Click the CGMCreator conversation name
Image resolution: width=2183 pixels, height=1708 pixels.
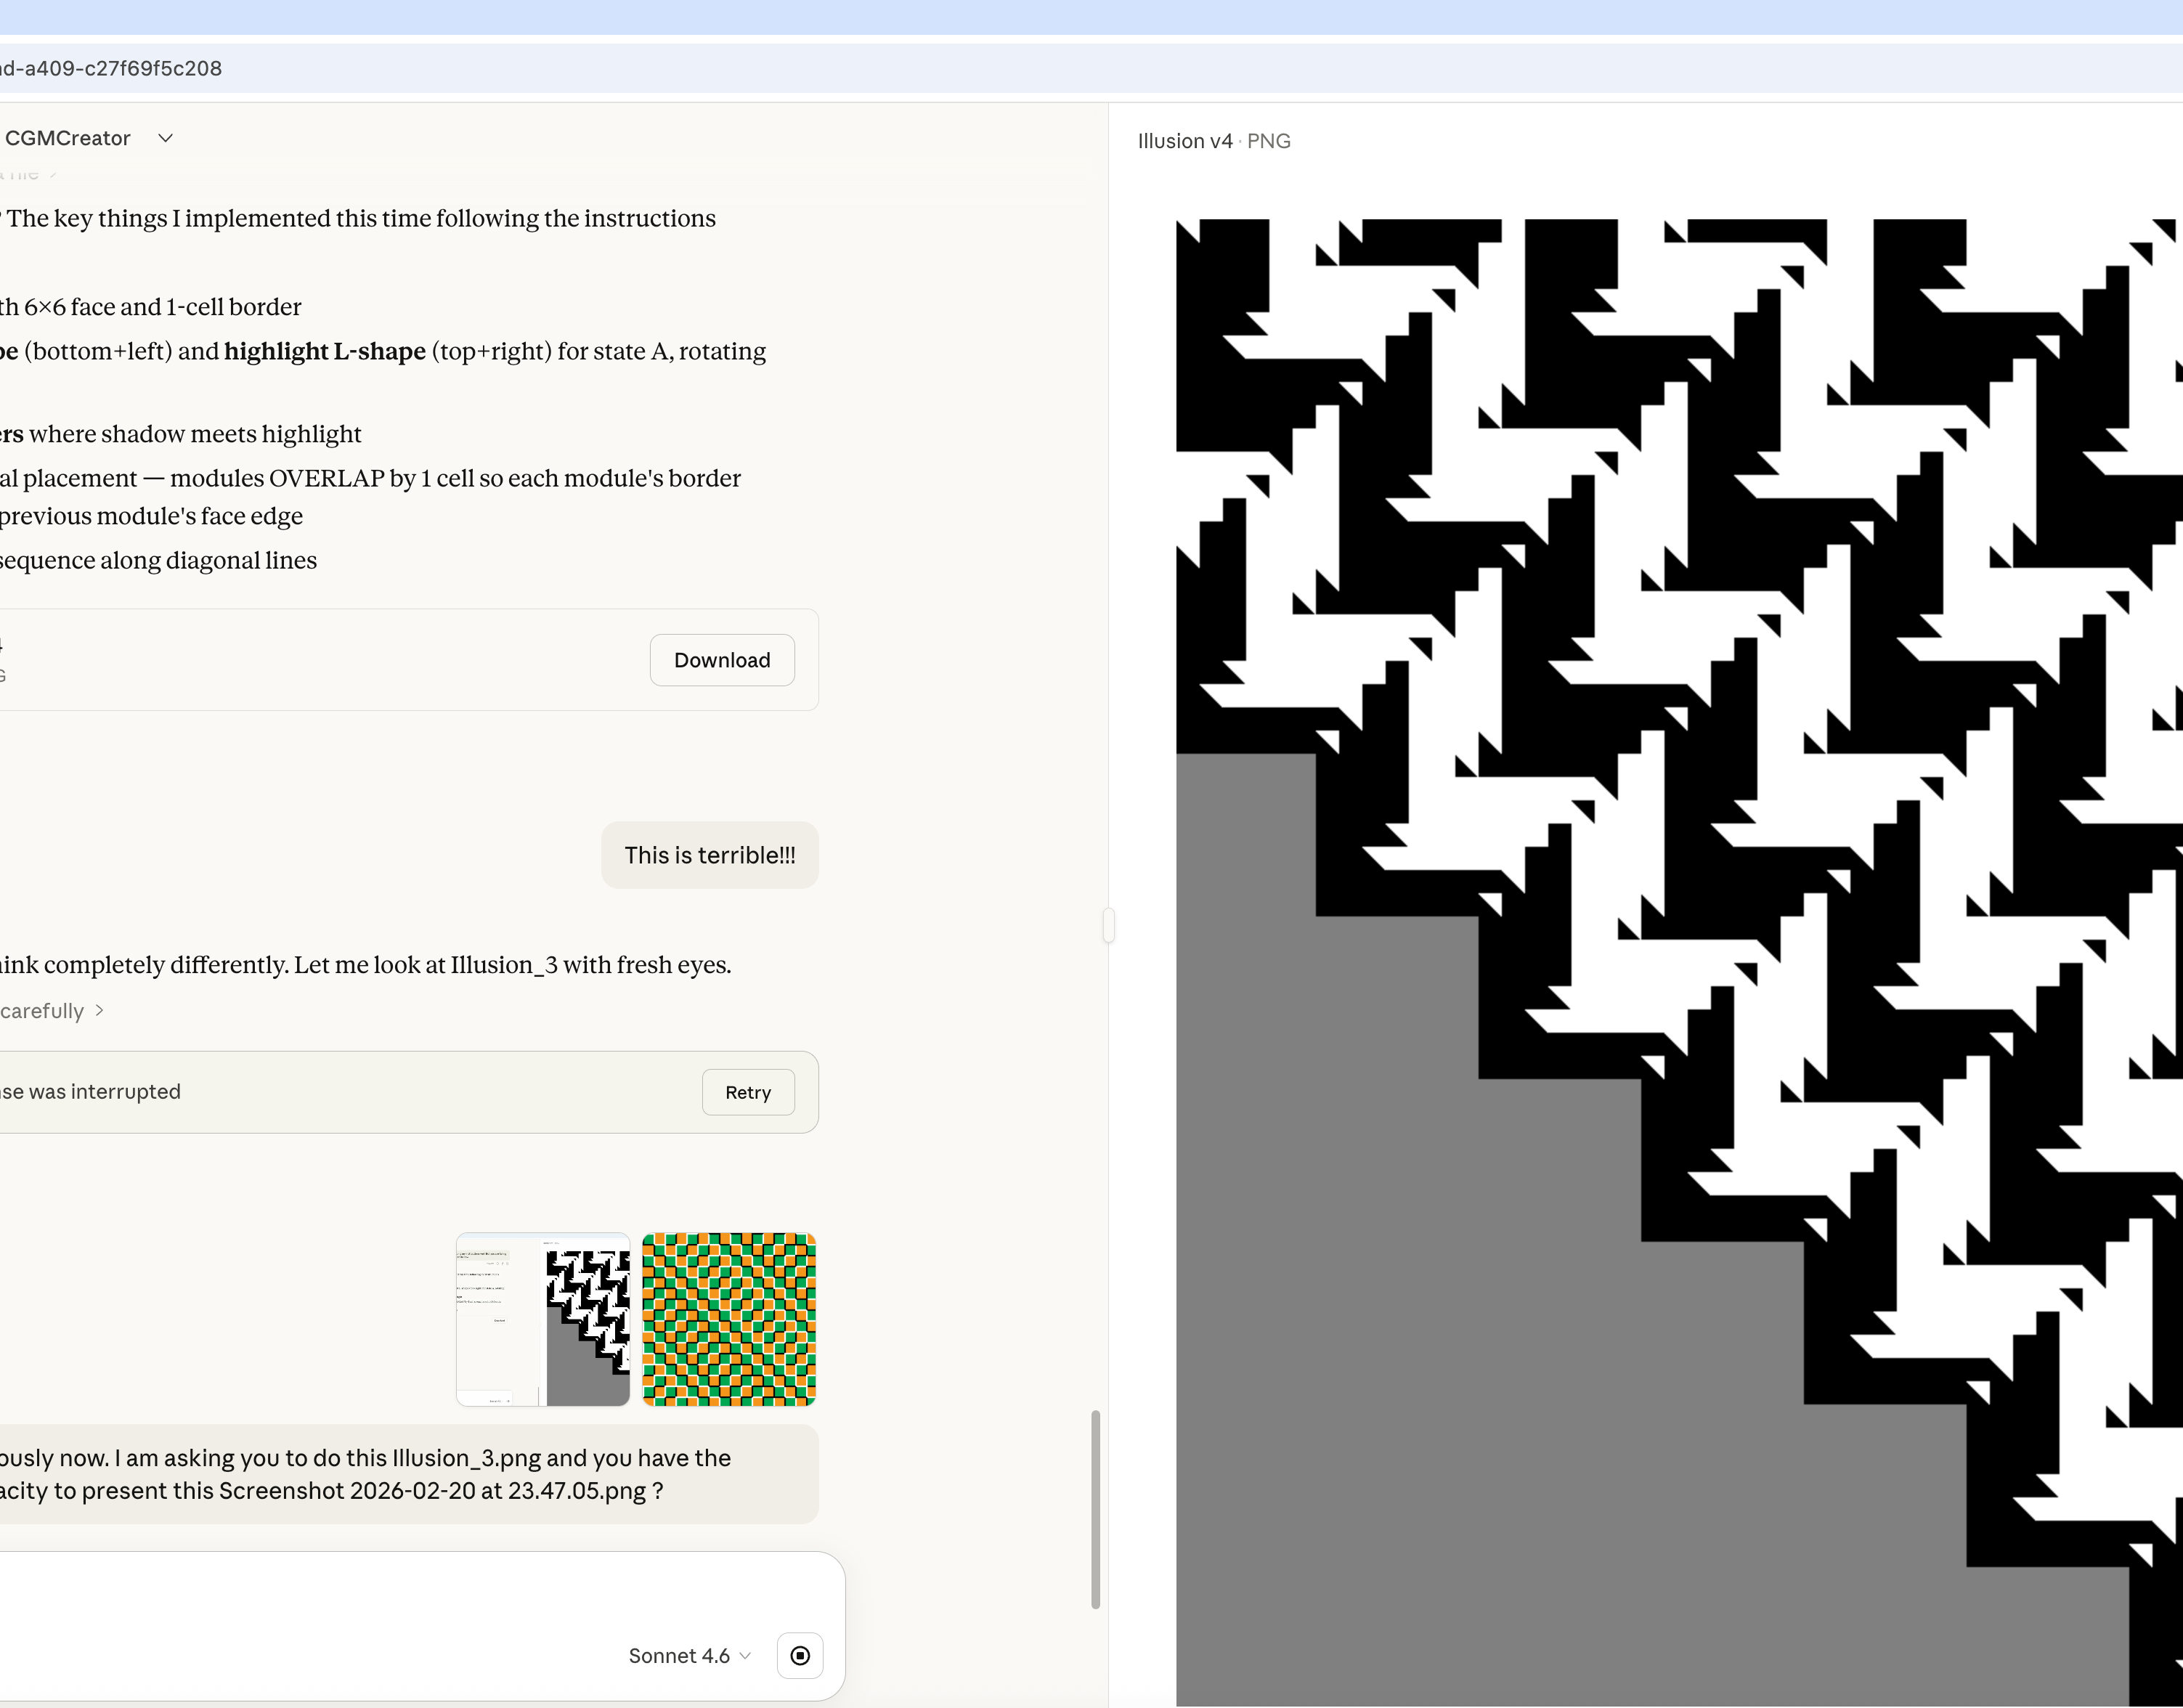(68, 138)
